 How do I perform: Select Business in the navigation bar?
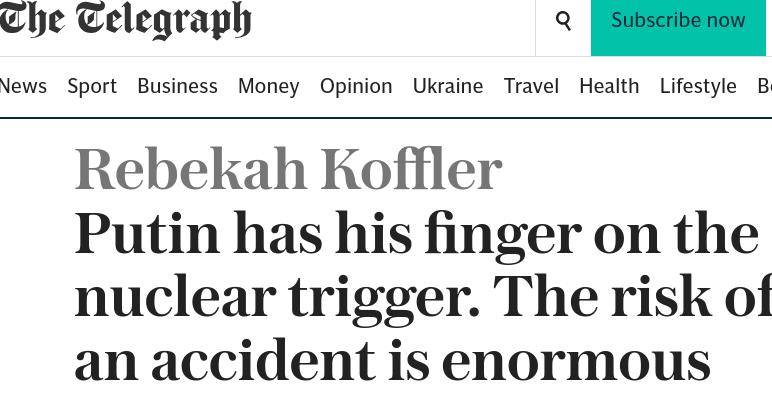[177, 86]
